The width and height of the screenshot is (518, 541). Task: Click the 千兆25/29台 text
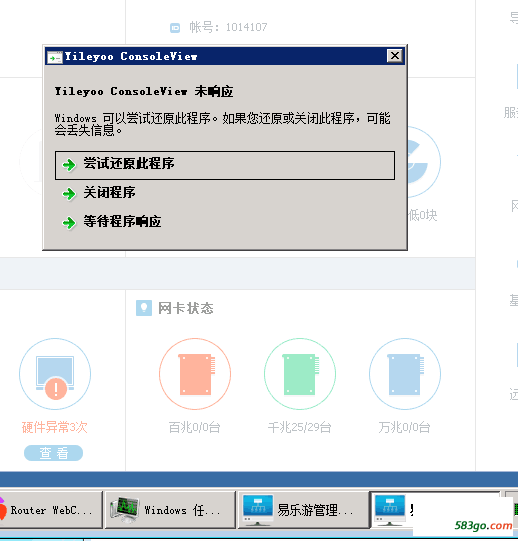point(300,427)
